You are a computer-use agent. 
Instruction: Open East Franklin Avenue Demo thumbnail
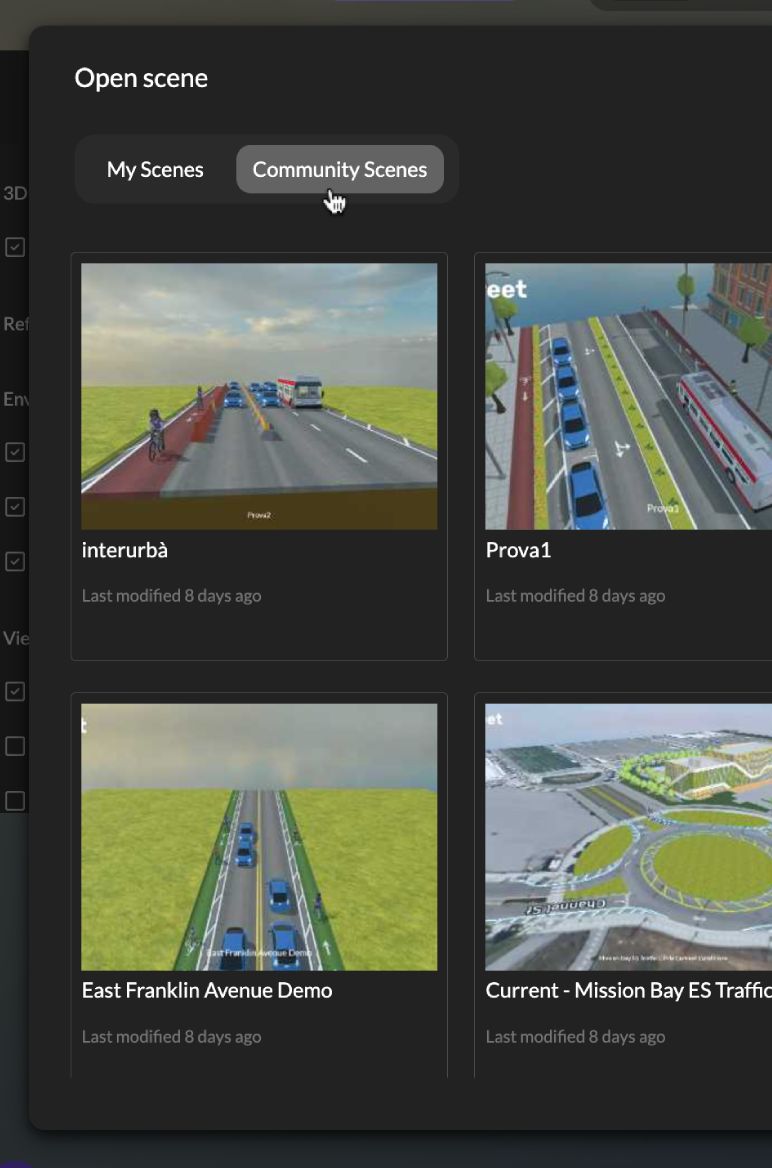[x=259, y=836]
